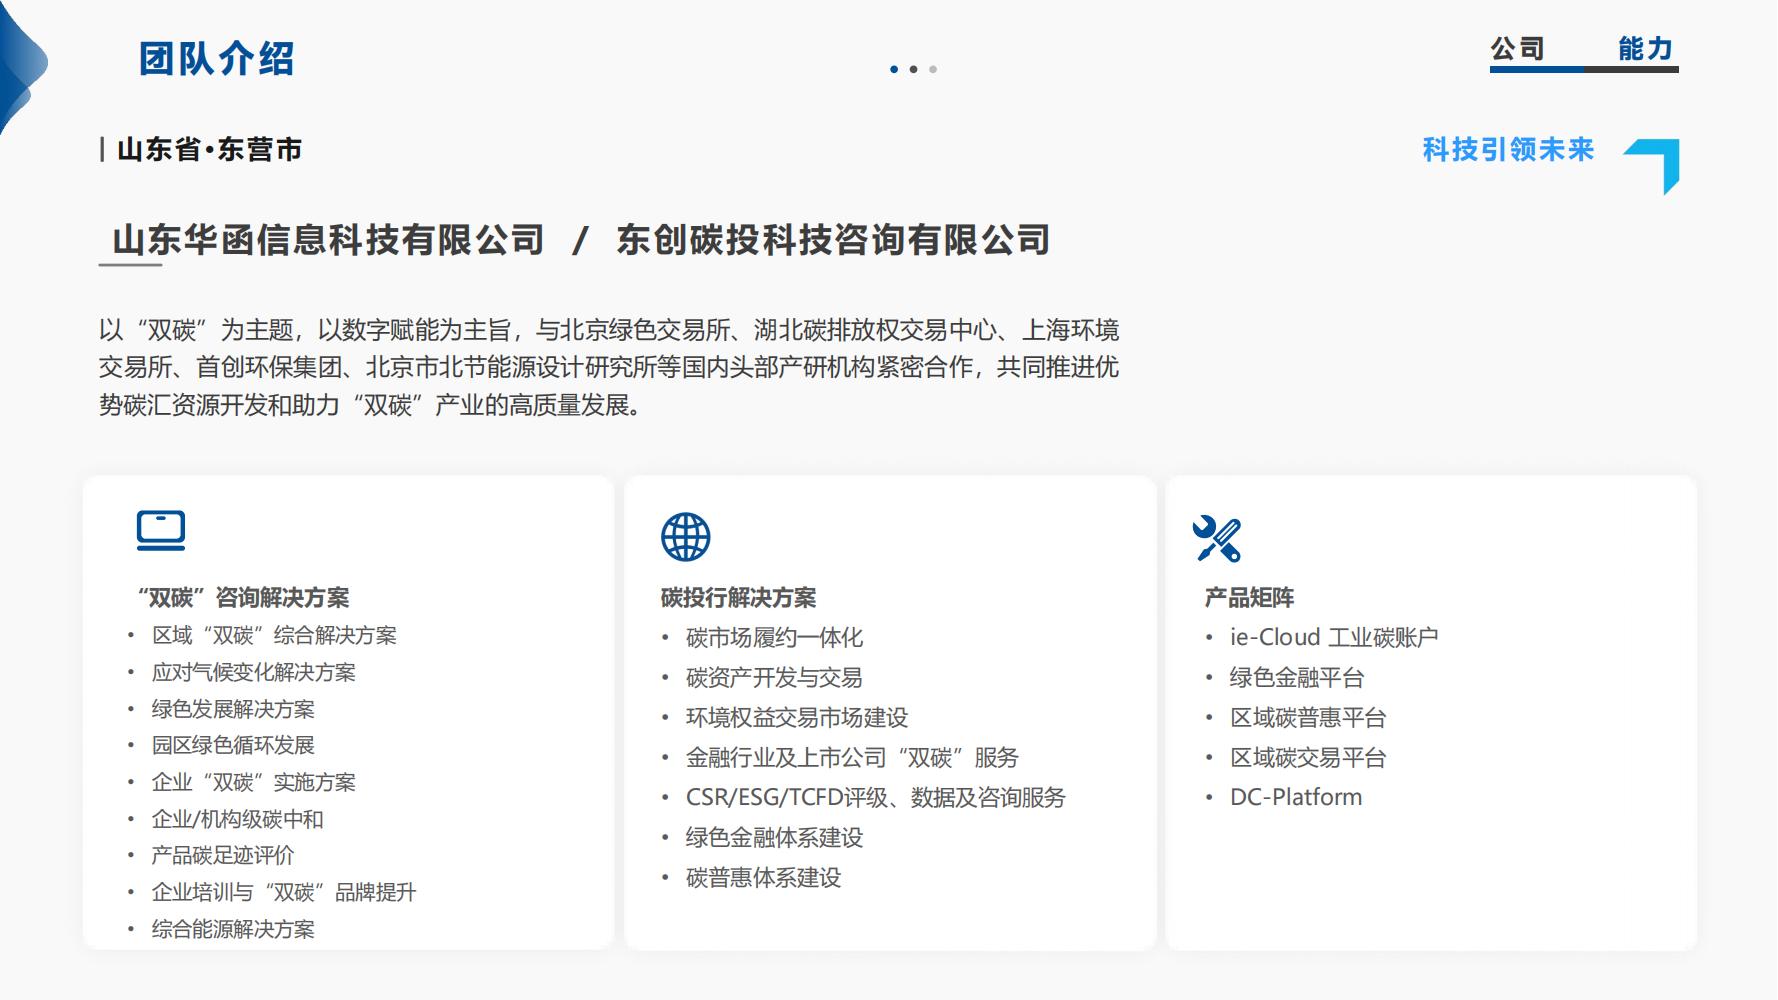
Task: Click the blue corner arrow beside 科技引领未来
Action: [1656, 164]
